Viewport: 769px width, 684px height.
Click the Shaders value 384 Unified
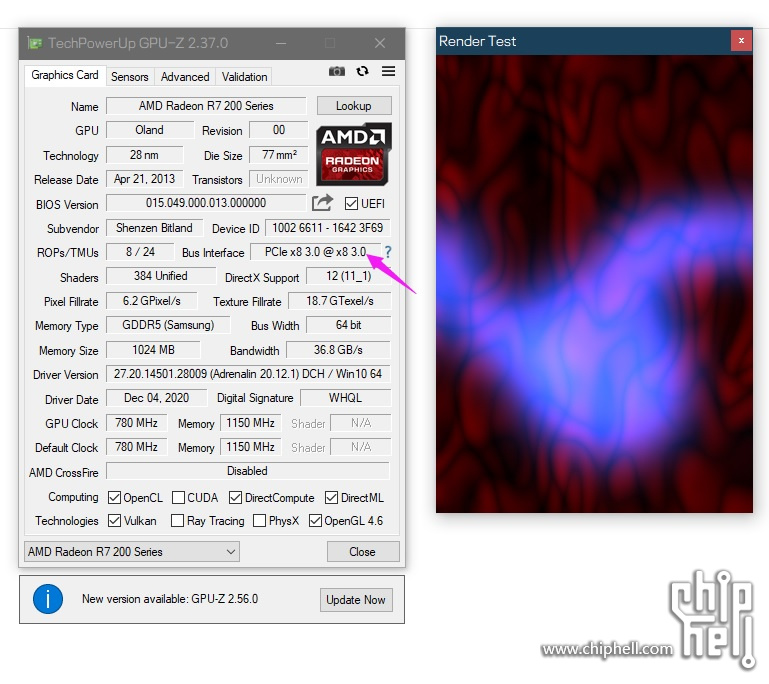click(x=161, y=276)
